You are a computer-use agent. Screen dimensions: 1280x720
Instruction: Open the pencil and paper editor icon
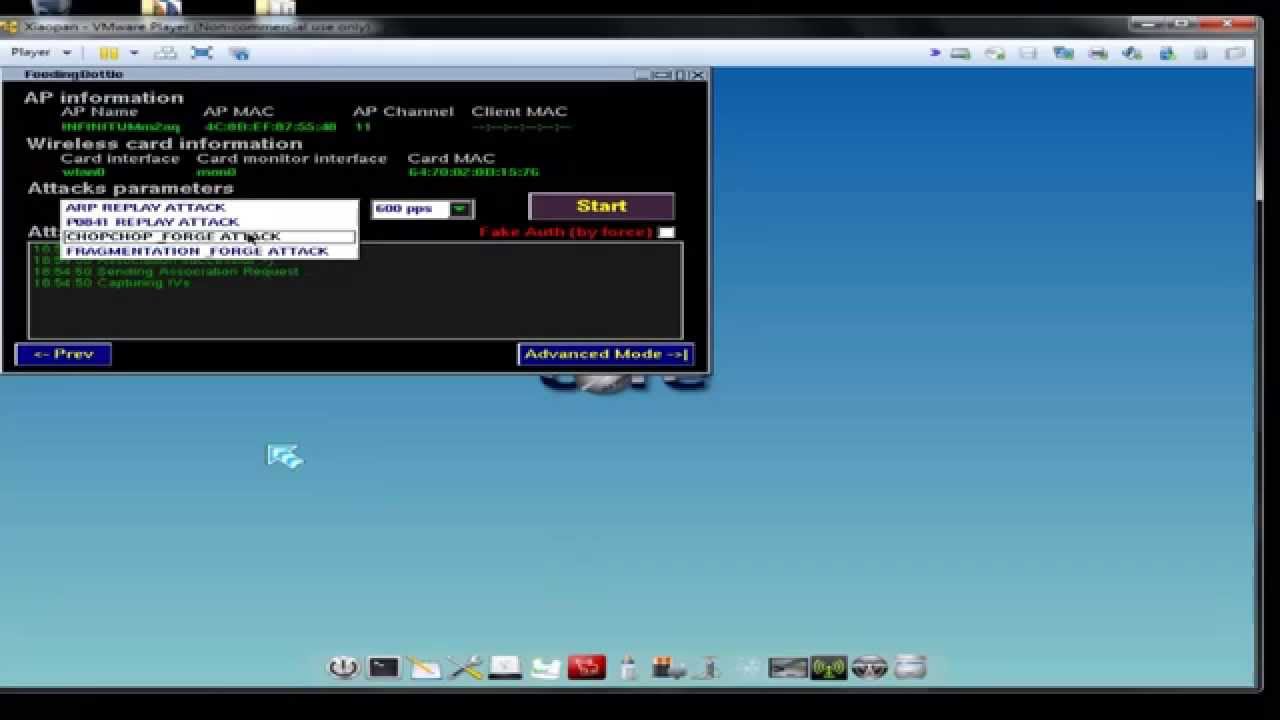coord(424,667)
